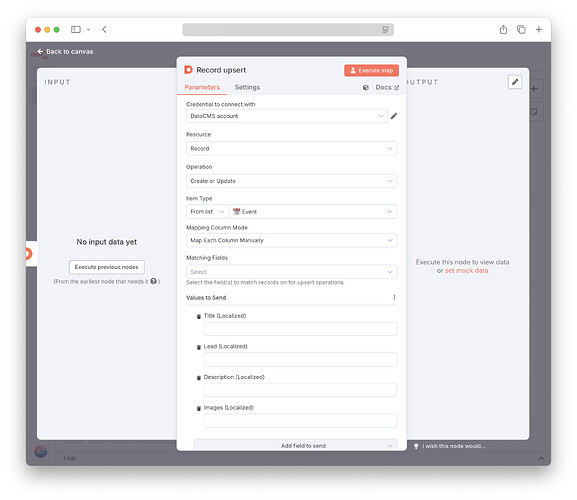
Task: Expand the Resource dropdown showing Record
Action: pyautogui.click(x=291, y=149)
